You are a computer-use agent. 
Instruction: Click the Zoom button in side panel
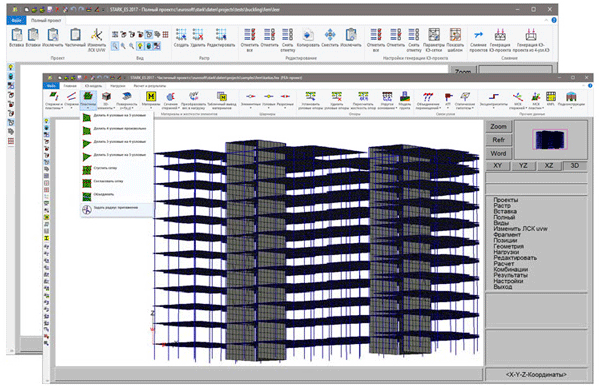pyautogui.click(x=498, y=126)
